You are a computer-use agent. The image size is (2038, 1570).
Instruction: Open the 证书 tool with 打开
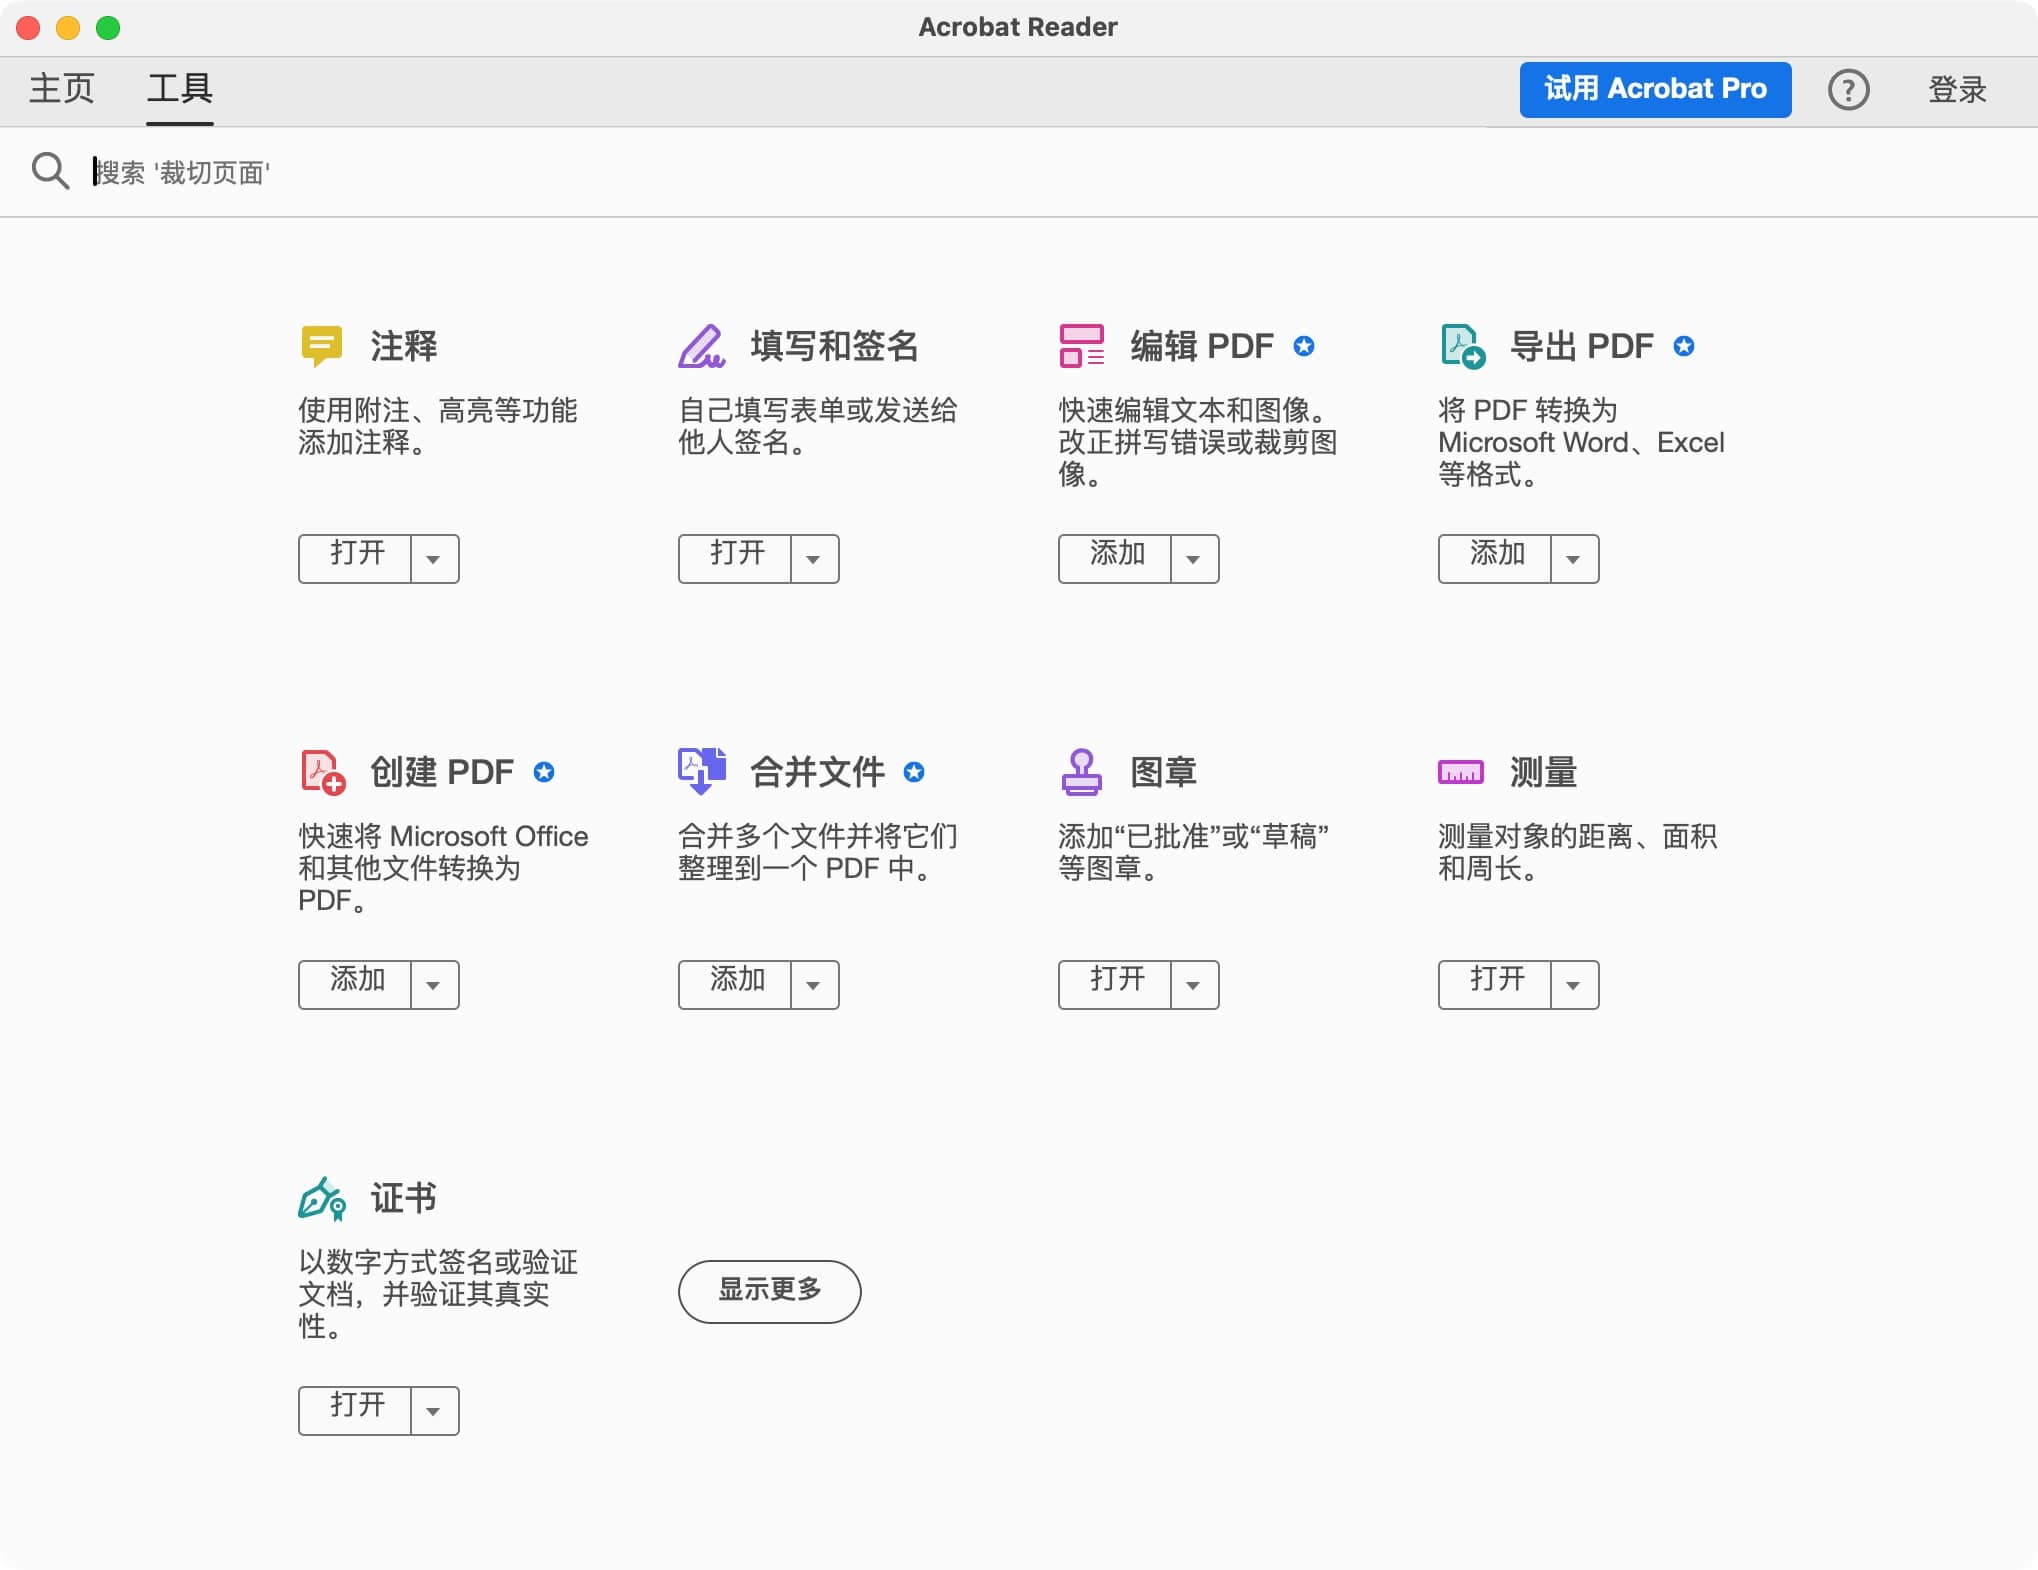coord(355,1411)
